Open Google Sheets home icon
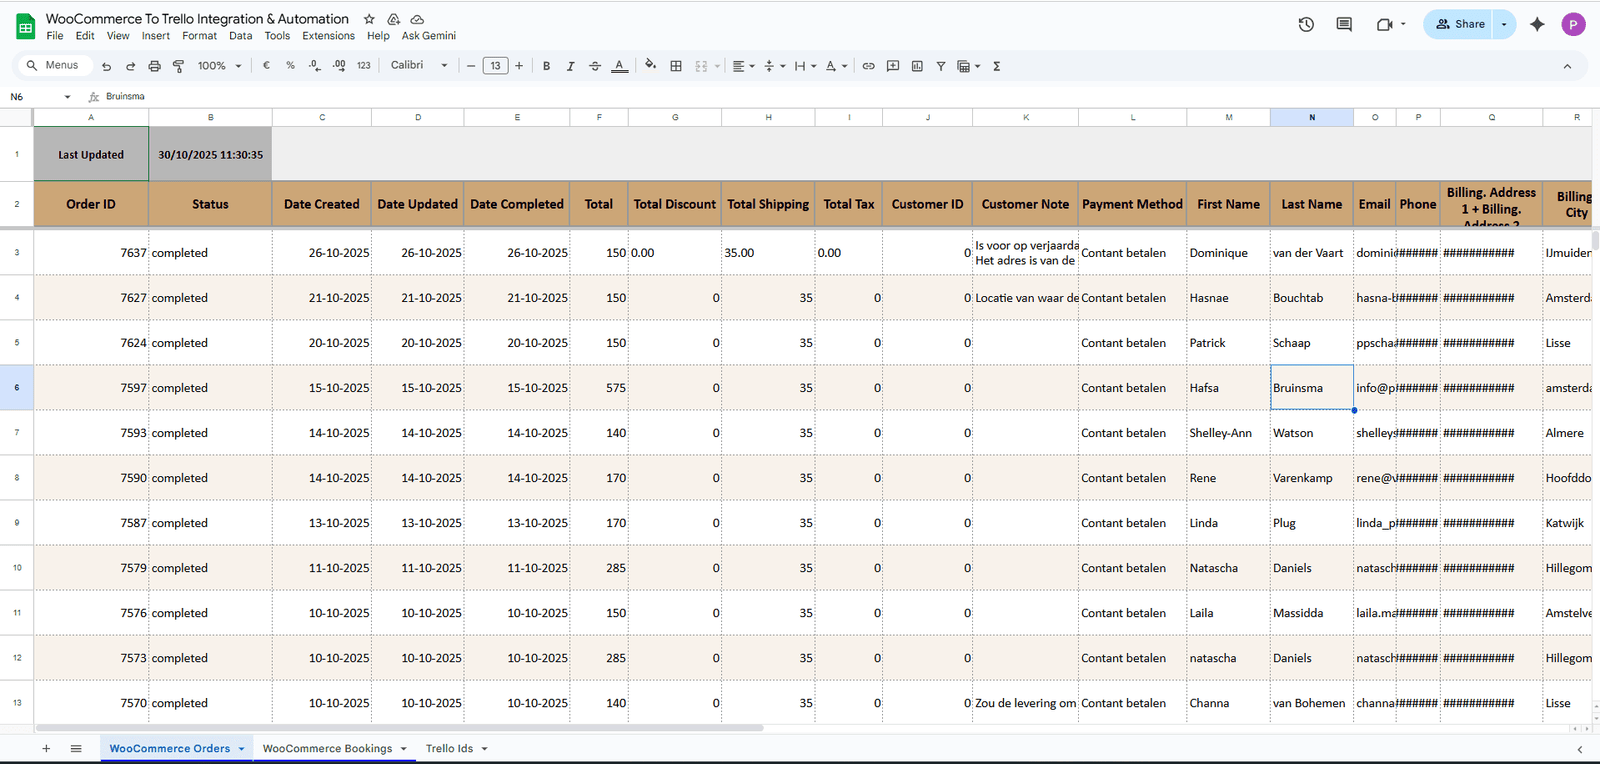 coord(25,26)
